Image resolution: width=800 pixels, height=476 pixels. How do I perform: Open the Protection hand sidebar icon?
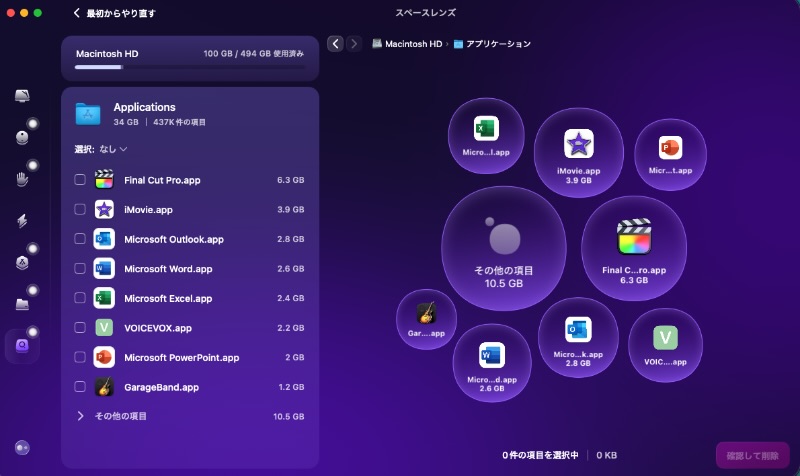coord(22,179)
